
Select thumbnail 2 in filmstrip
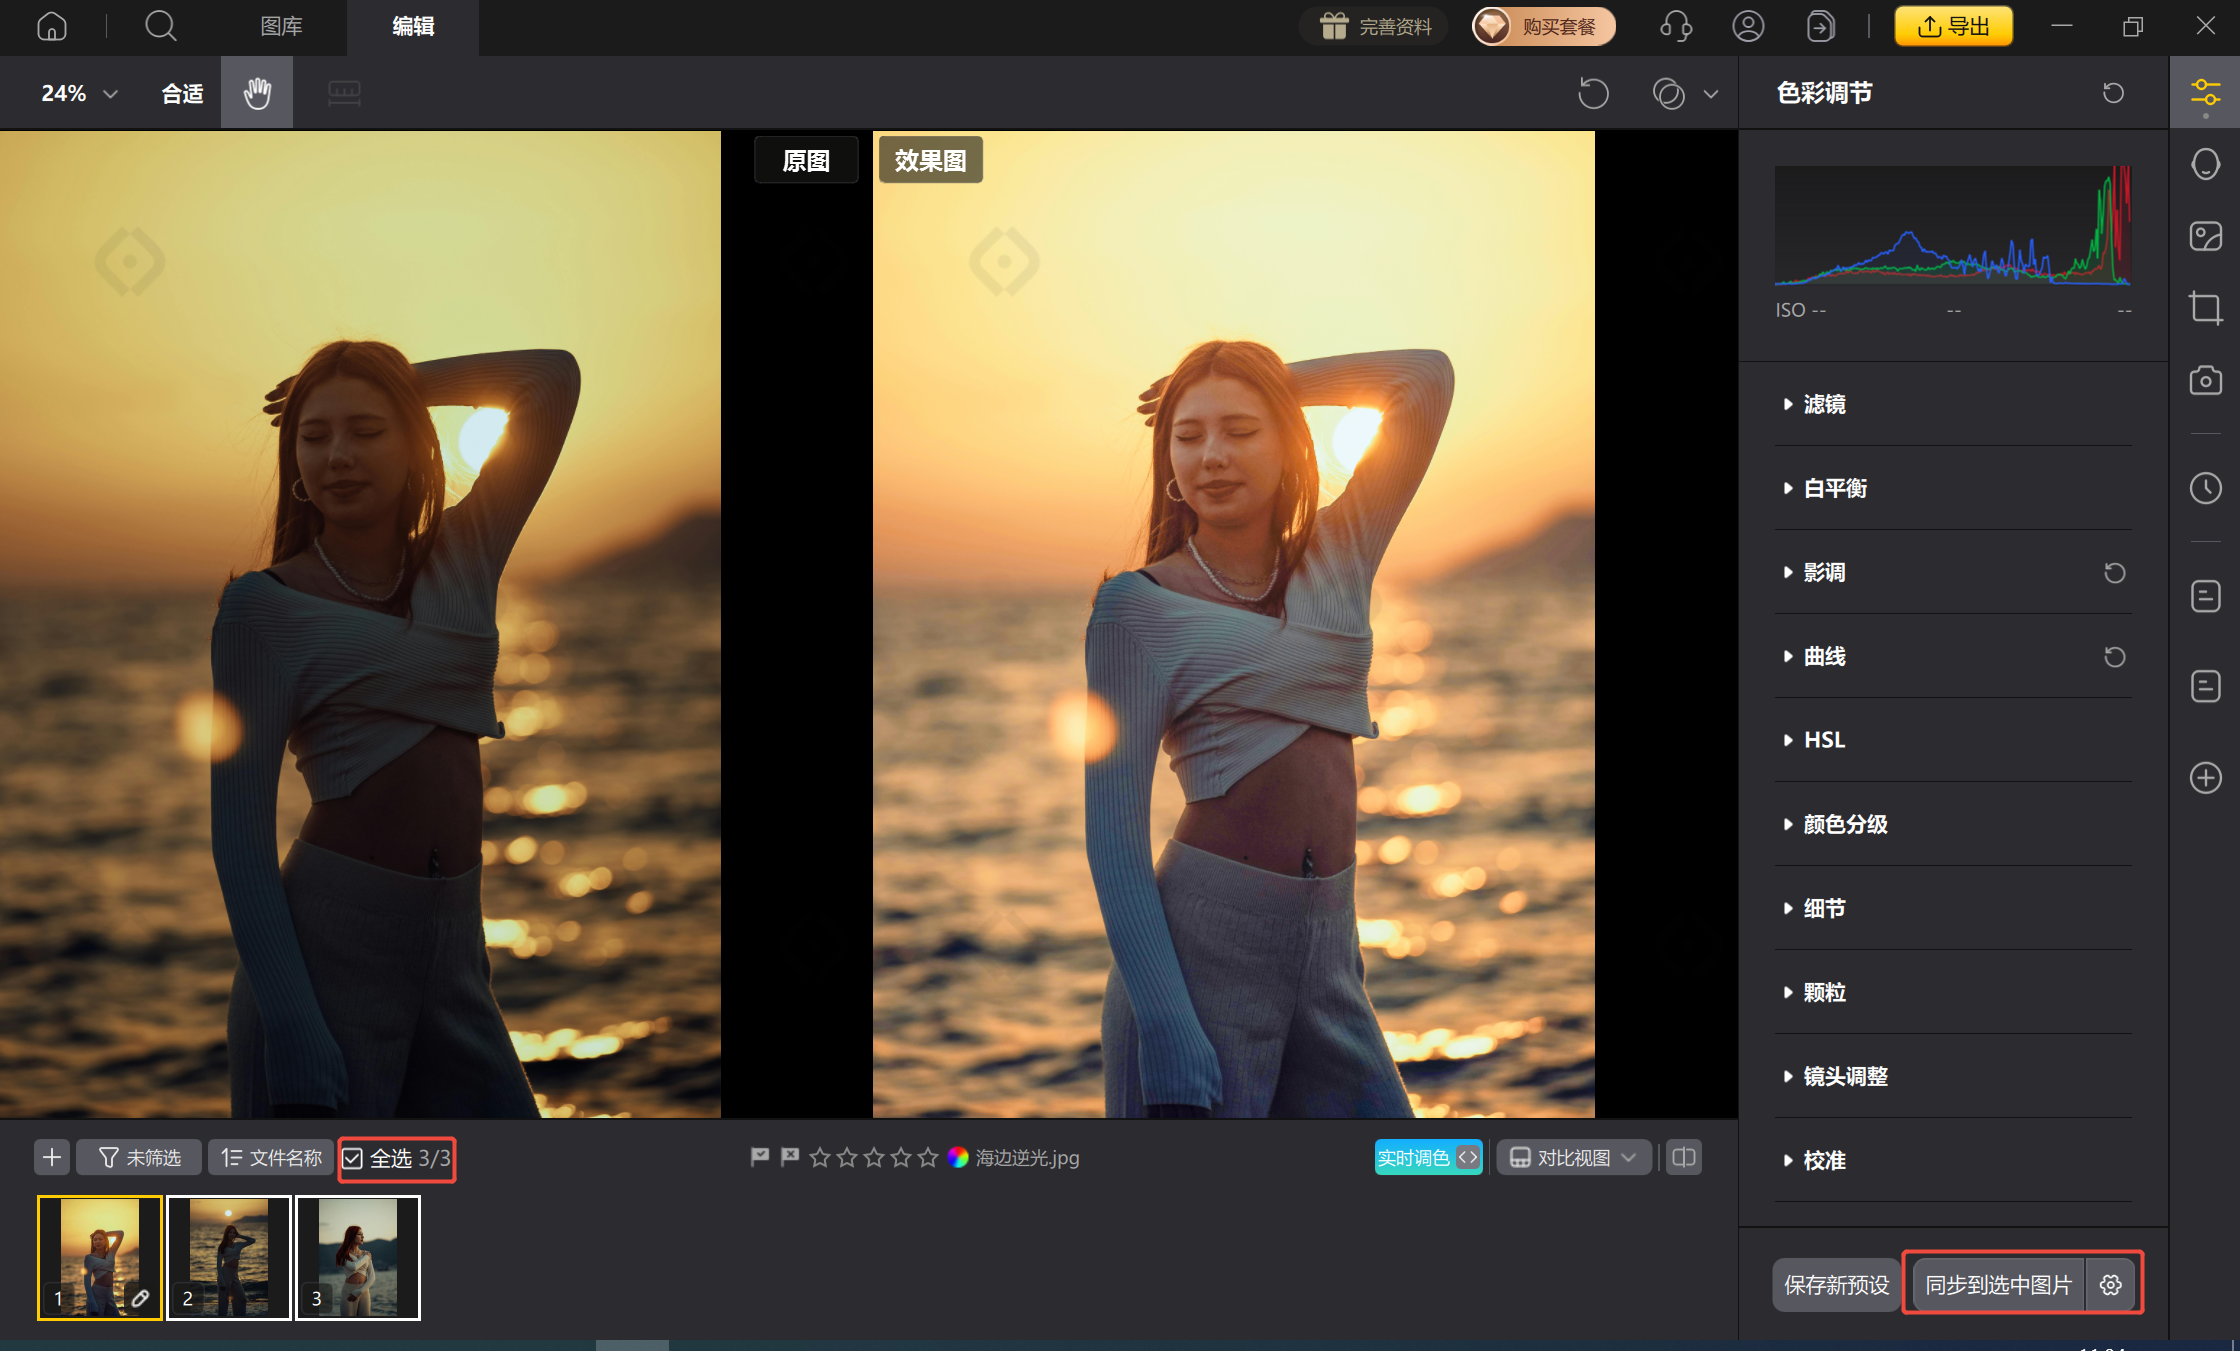pos(229,1258)
